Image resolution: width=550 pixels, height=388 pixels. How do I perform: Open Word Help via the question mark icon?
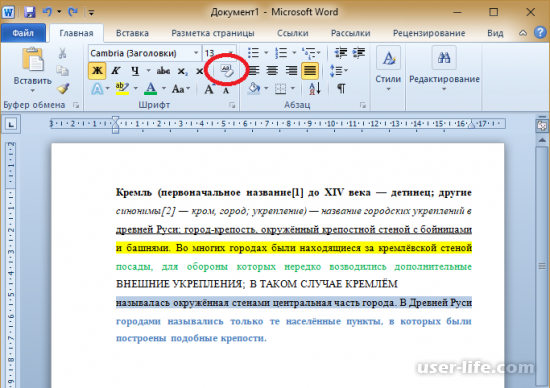(540, 33)
